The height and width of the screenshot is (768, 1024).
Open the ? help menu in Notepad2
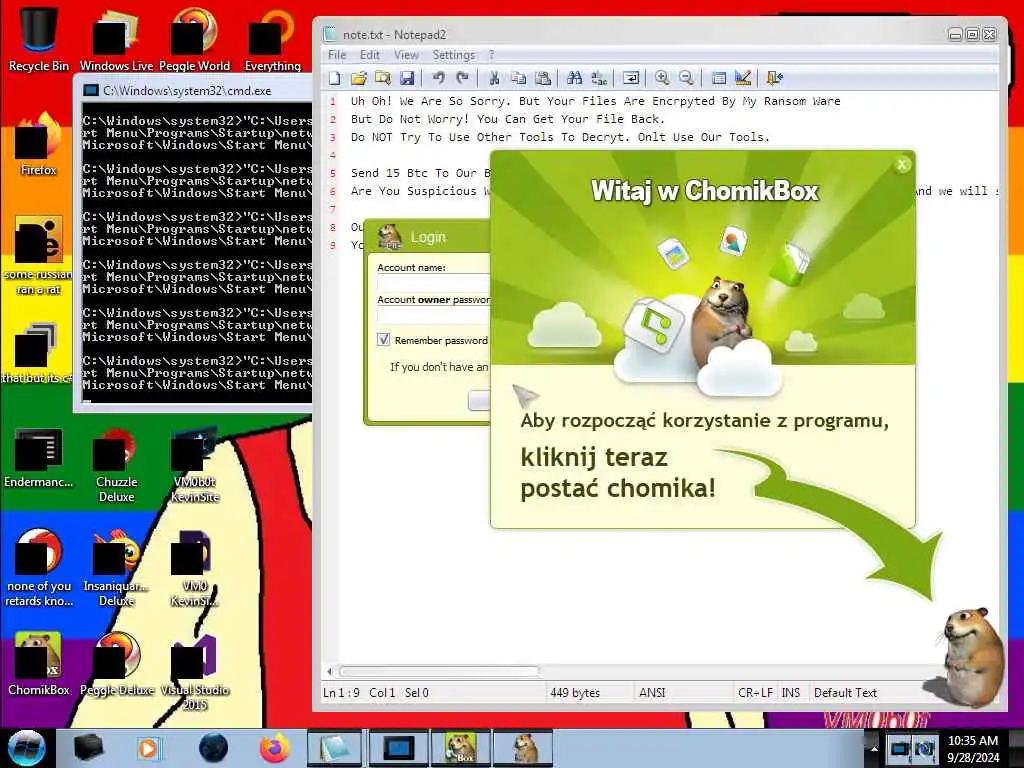(491, 55)
